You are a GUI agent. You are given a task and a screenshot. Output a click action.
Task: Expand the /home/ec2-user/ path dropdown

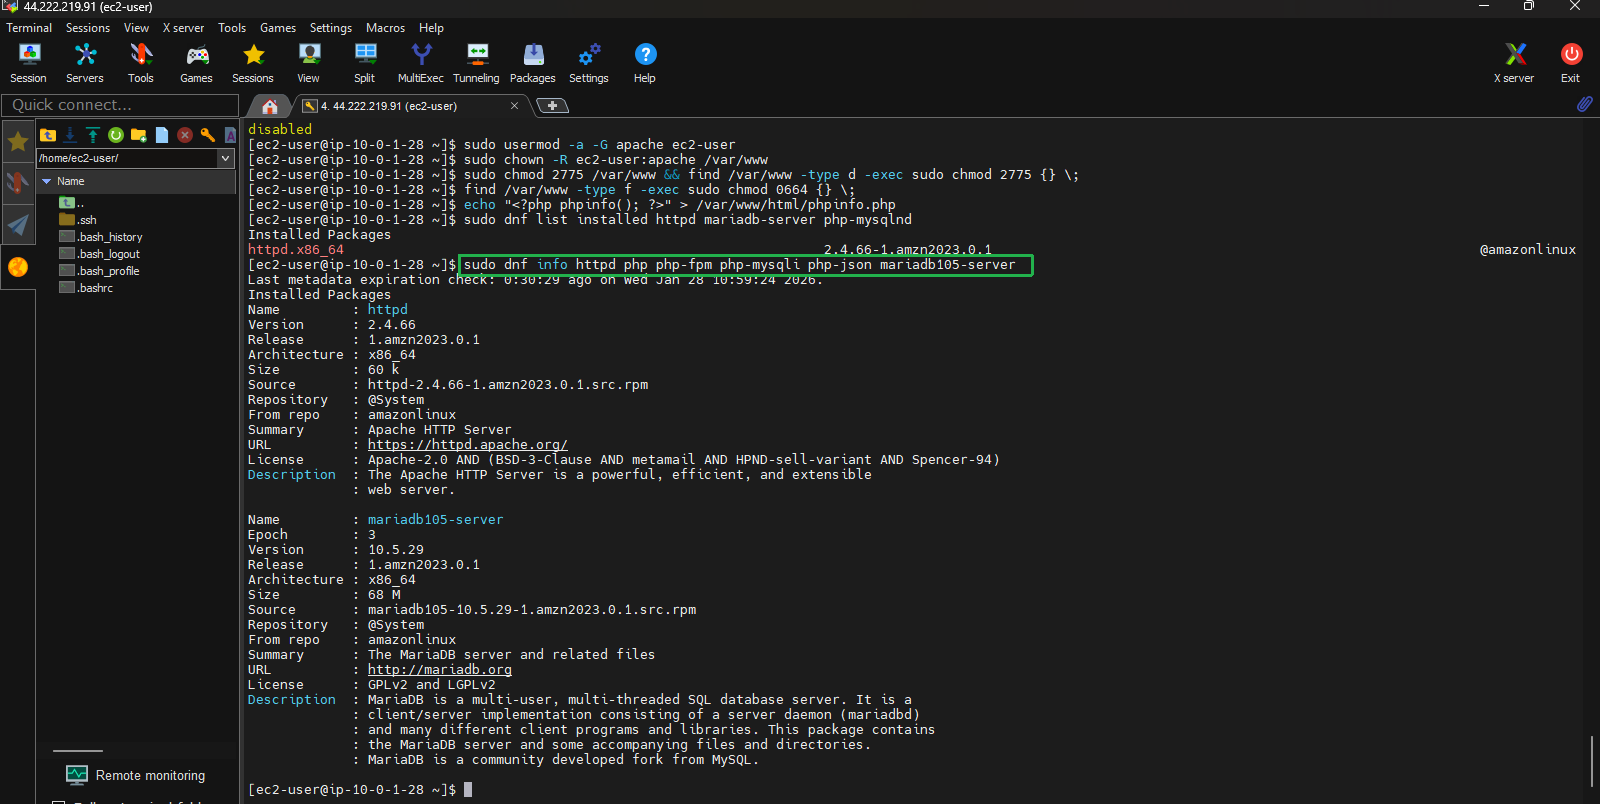pyautogui.click(x=225, y=158)
